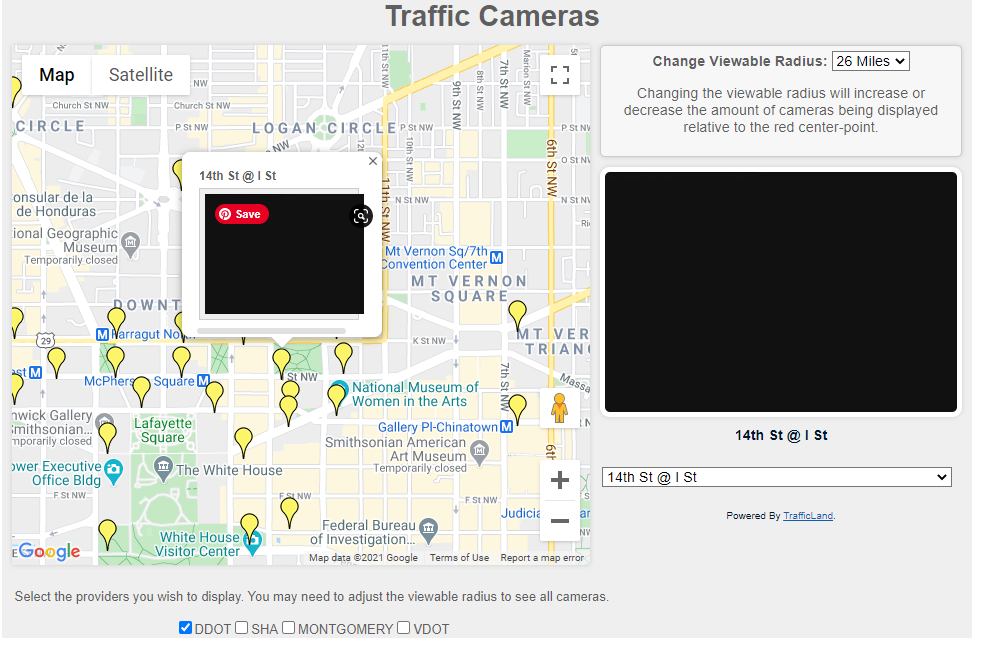Click the Mt Vernon Sq metro station icon
997x664 pixels.
497,258
